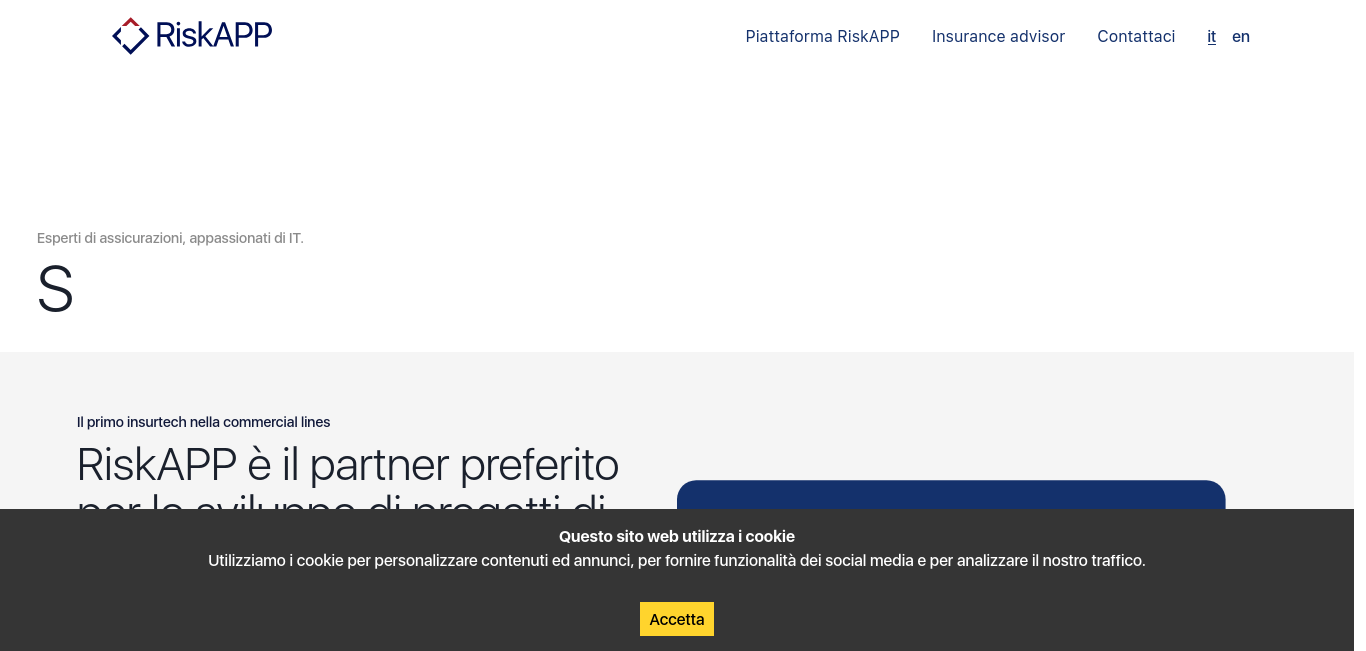Click "appassionati di IT" in the tagline
The width and height of the screenshot is (1366, 651).
(246, 238)
